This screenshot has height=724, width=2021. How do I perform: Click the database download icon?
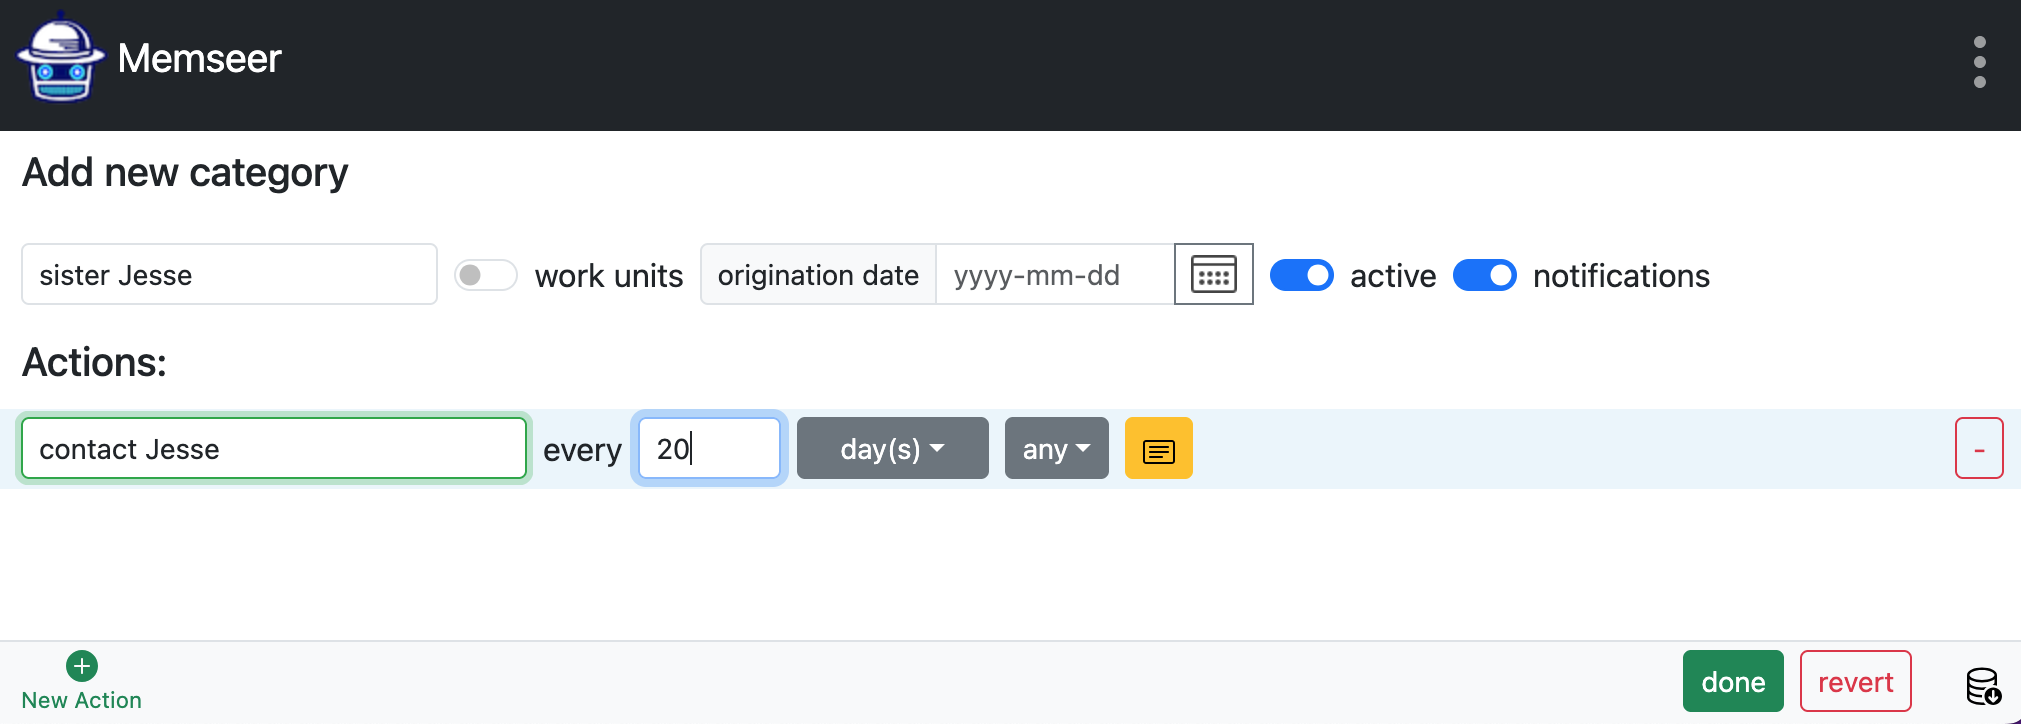coord(1982,686)
